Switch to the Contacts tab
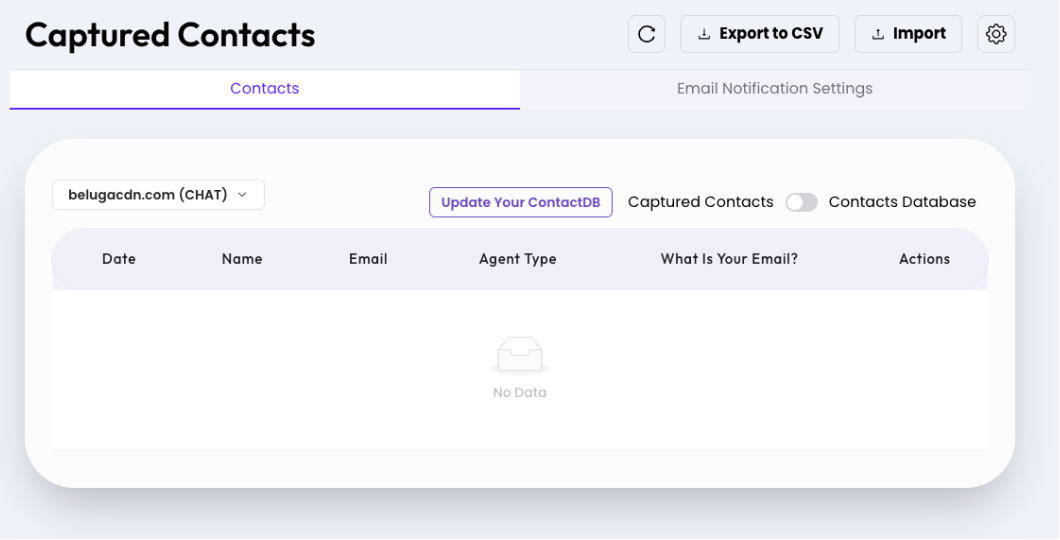This screenshot has height=540, width=1060. (264, 89)
